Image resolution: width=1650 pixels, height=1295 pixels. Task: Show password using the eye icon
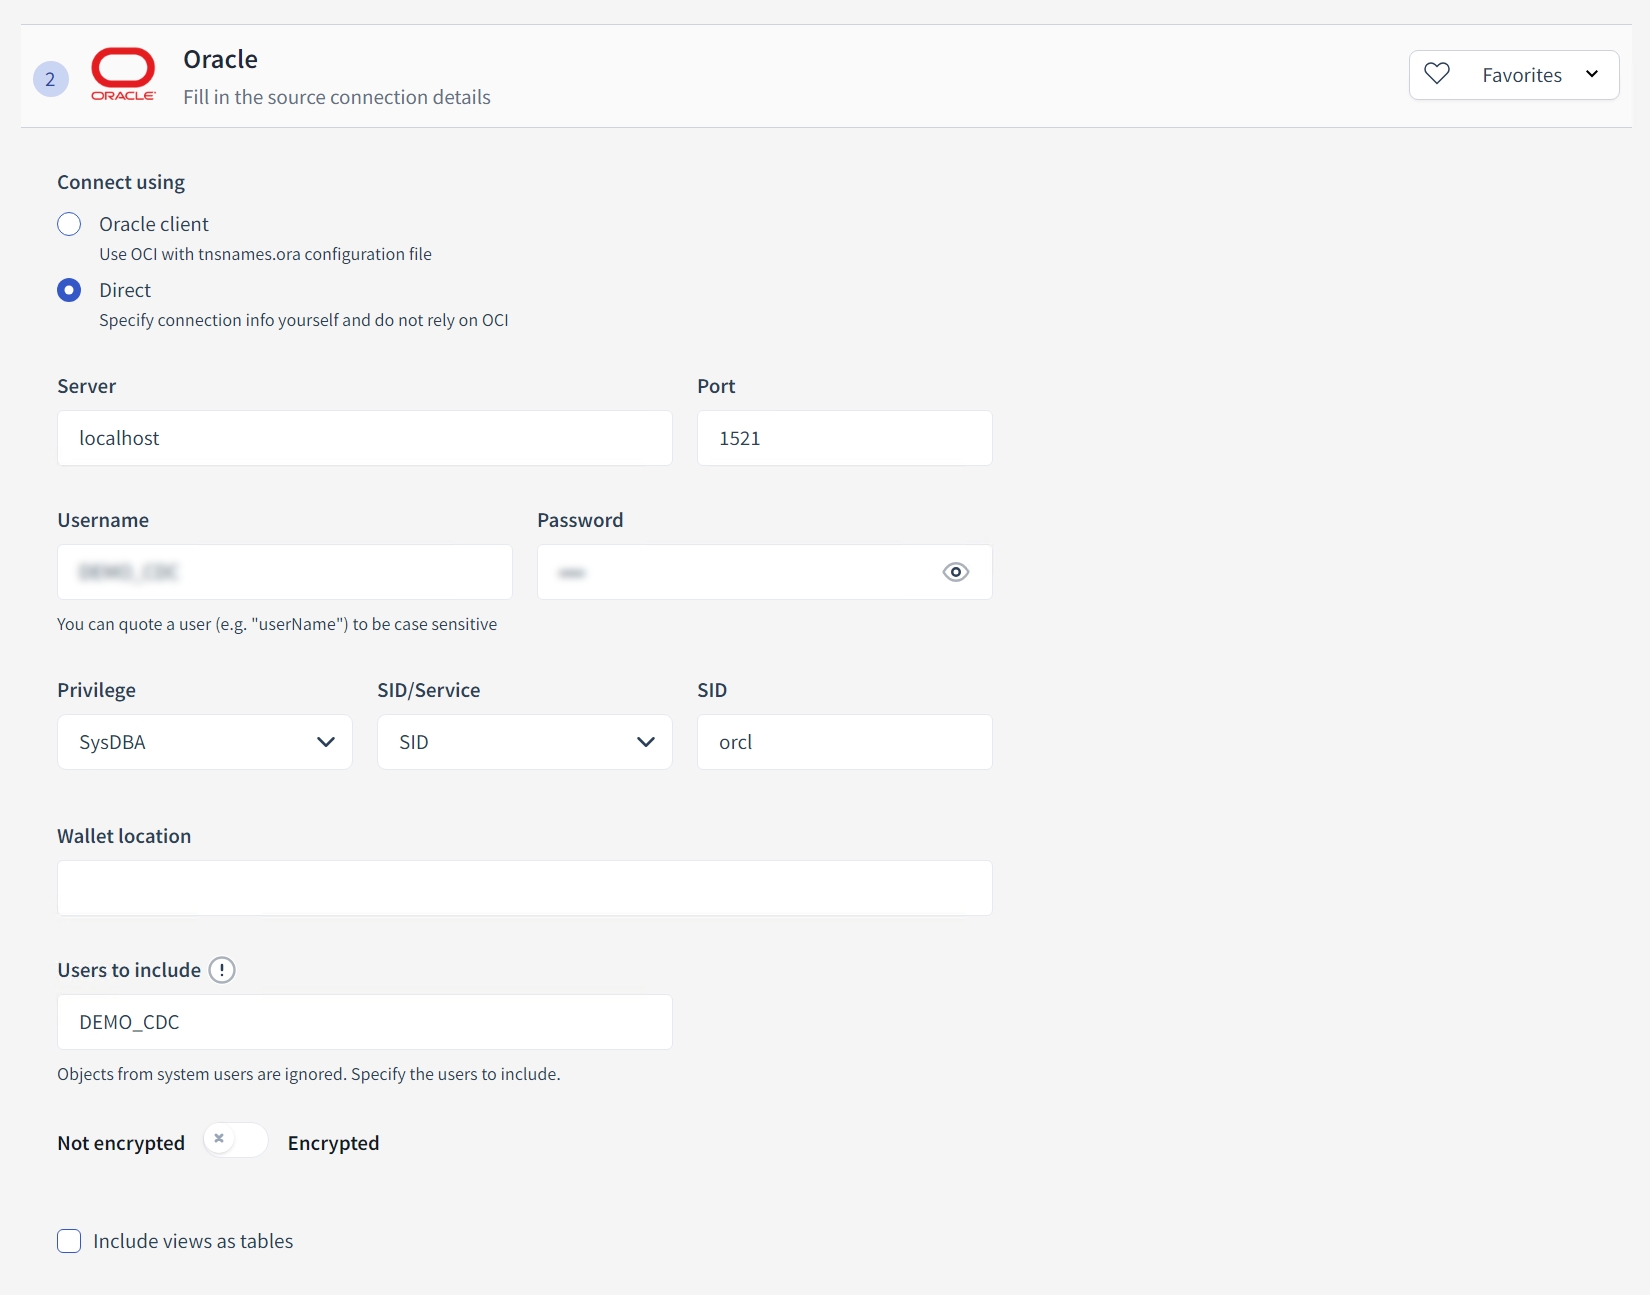(955, 572)
